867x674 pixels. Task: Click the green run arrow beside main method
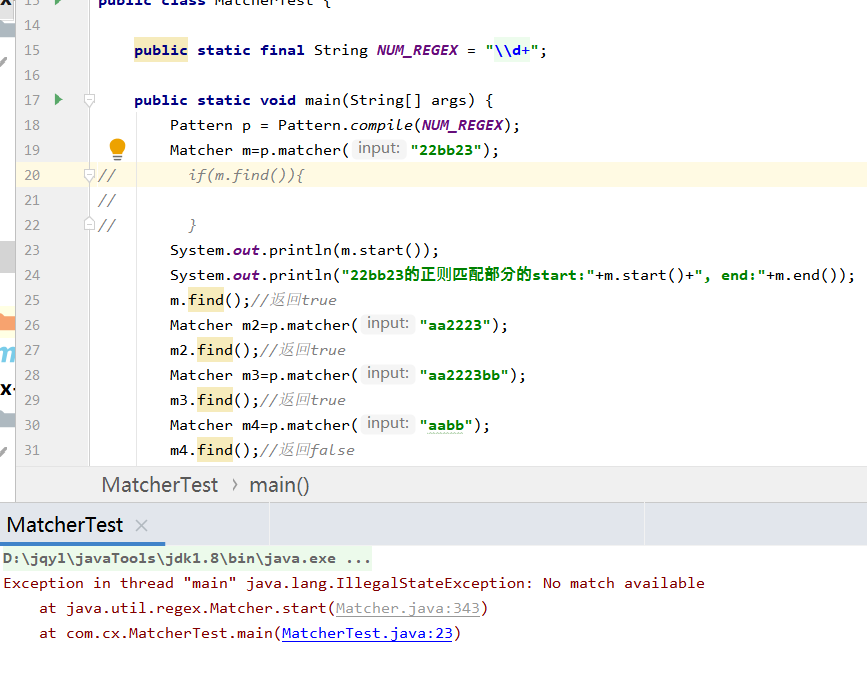(x=59, y=100)
